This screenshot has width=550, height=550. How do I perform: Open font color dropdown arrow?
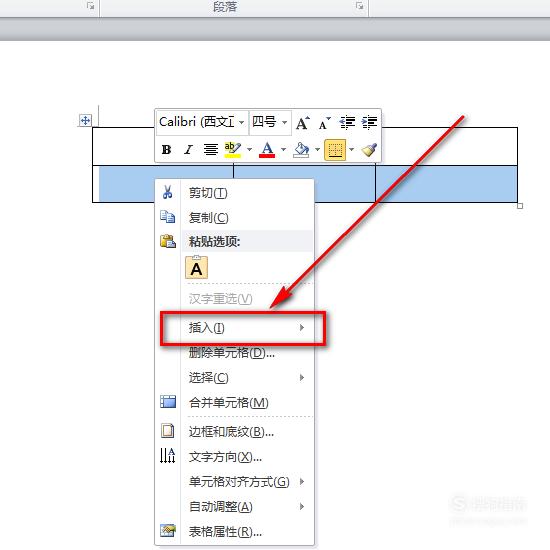[x=283, y=149]
